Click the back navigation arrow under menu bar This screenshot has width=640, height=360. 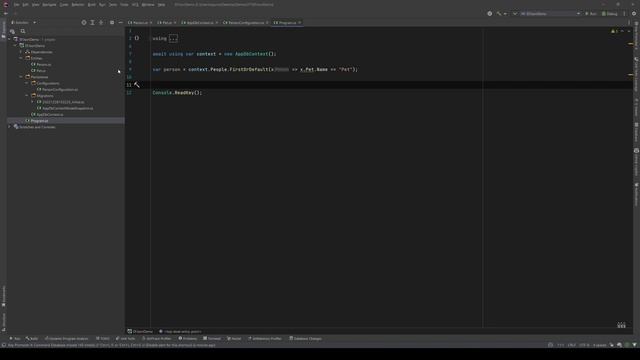tap(6, 13)
